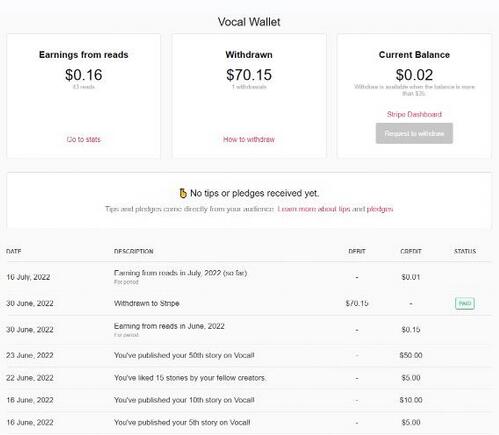Select the 10th story published transaction
This screenshot has width=499, height=435.
249,400
